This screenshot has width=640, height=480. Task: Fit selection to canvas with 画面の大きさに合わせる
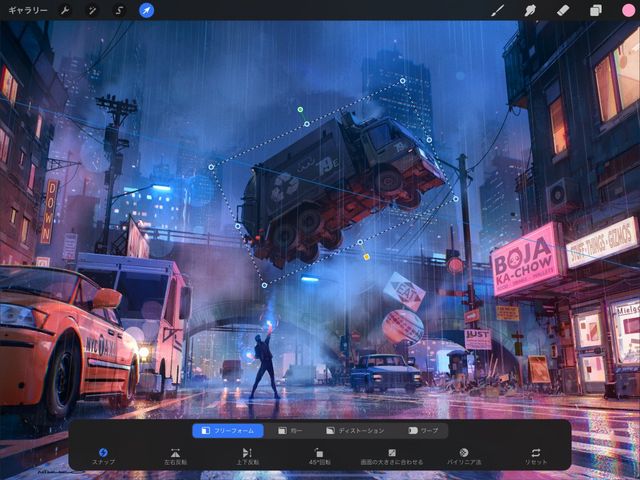tap(391, 456)
